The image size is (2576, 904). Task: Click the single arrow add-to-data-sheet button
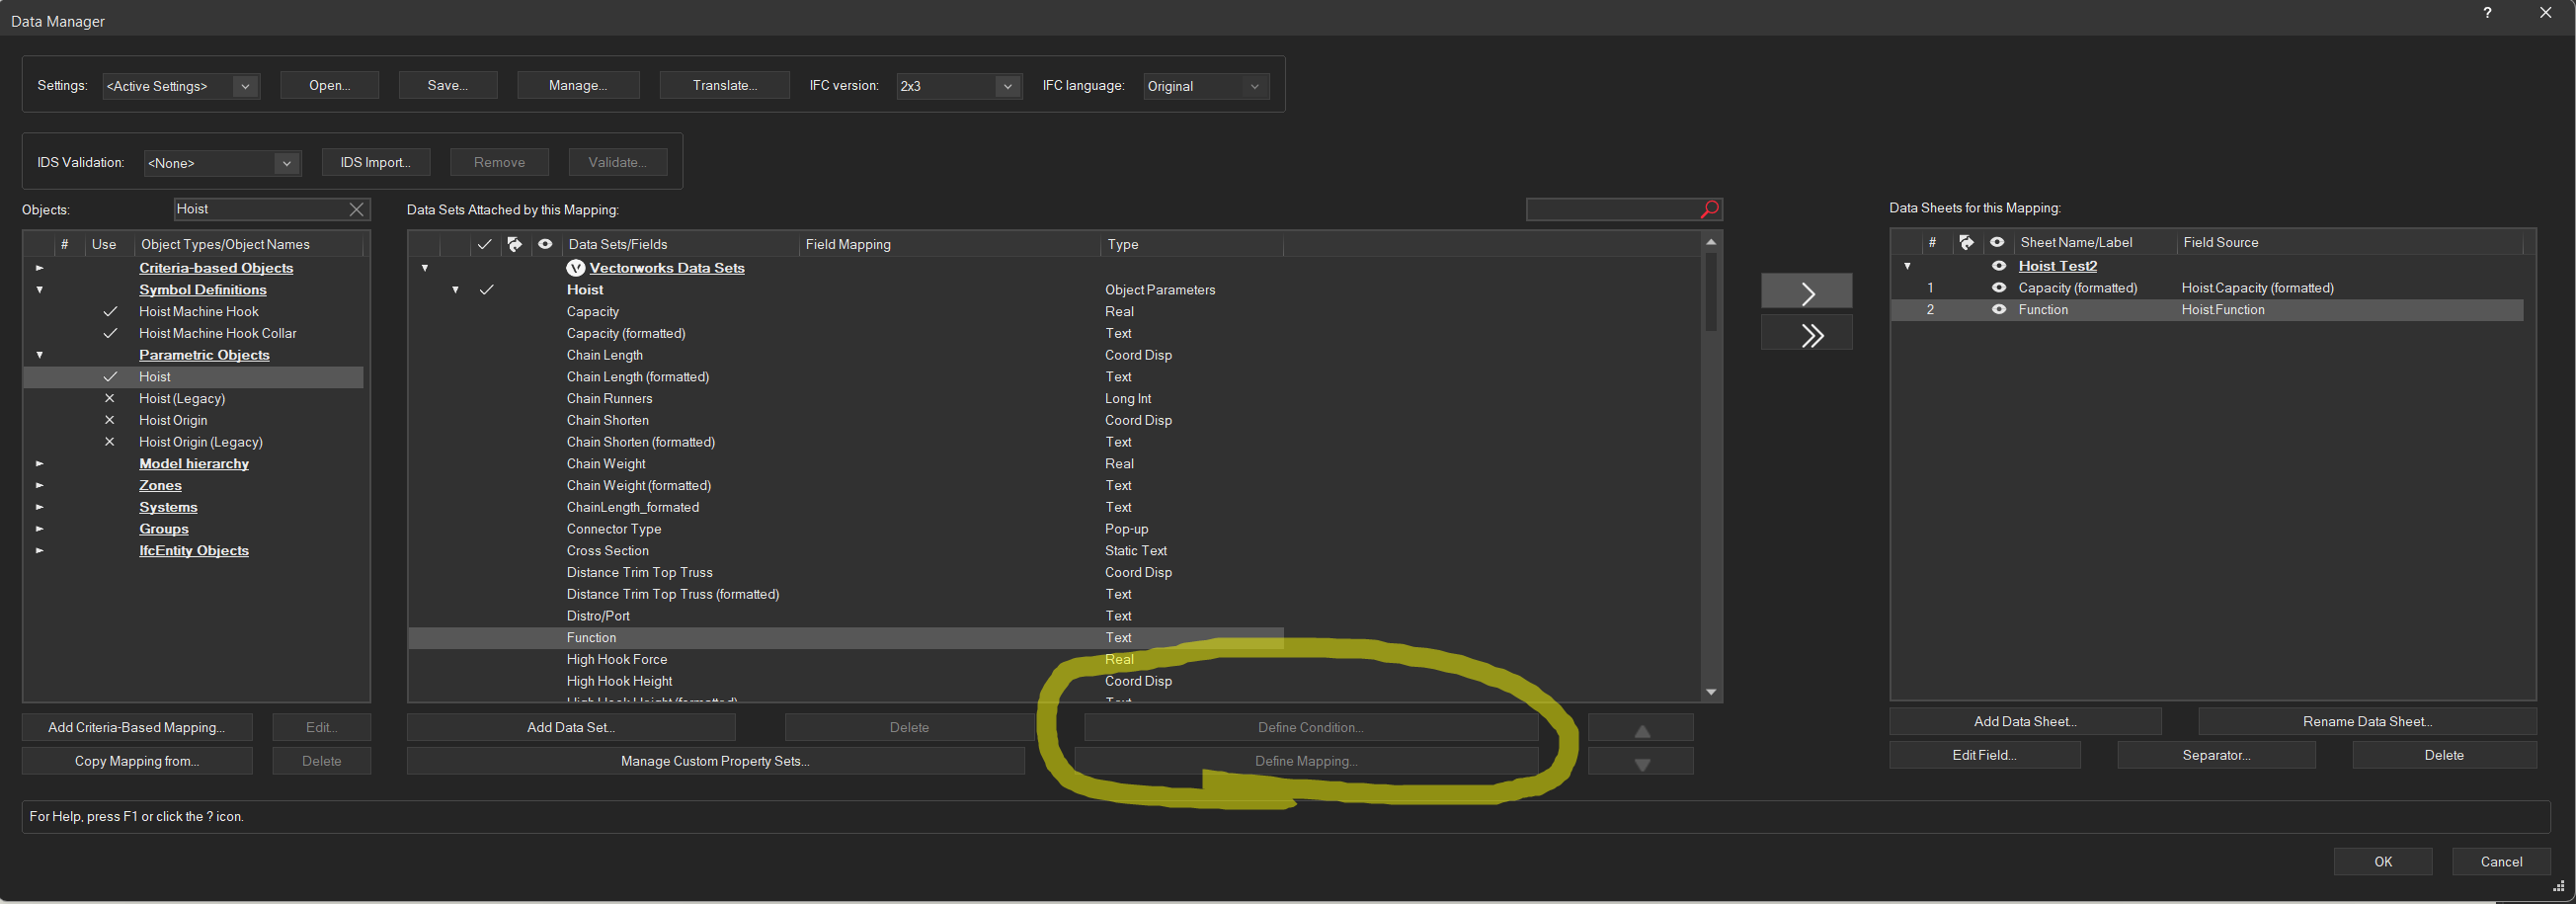coord(1806,293)
